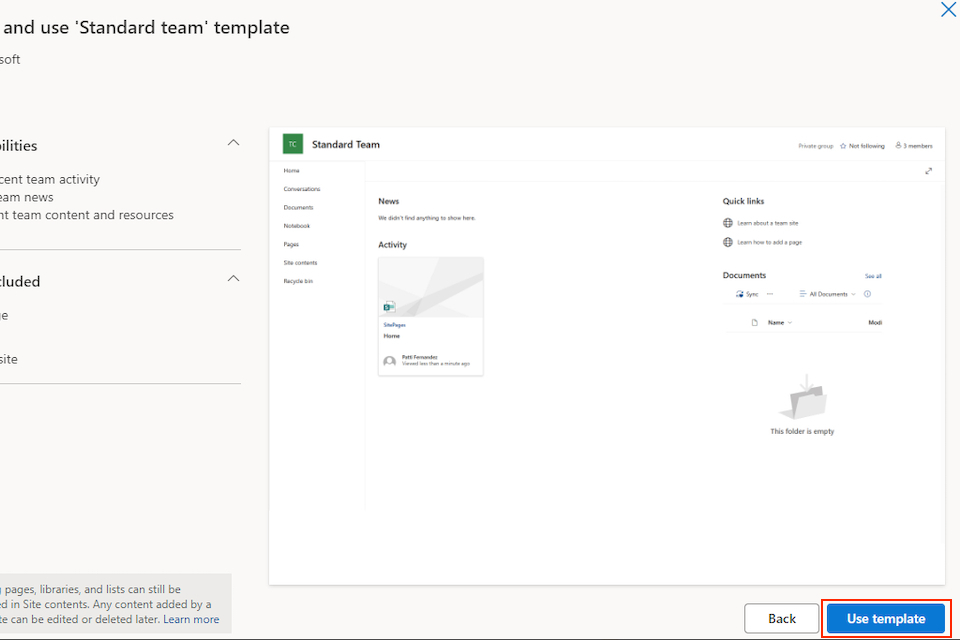Click globe icon beside Learn how to add a page
Image resolution: width=960 pixels, height=640 pixels.
(x=728, y=242)
